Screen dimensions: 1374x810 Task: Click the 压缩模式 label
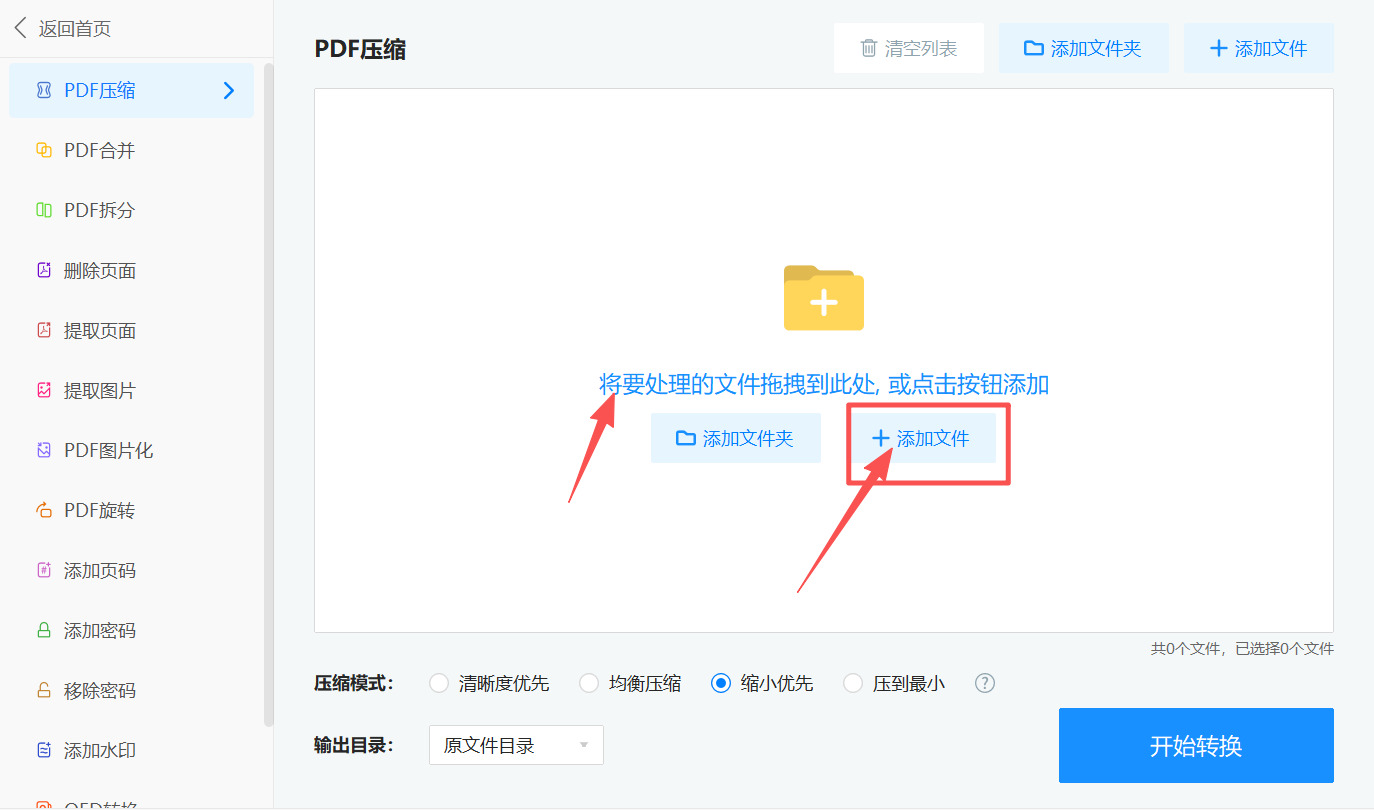coord(354,683)
